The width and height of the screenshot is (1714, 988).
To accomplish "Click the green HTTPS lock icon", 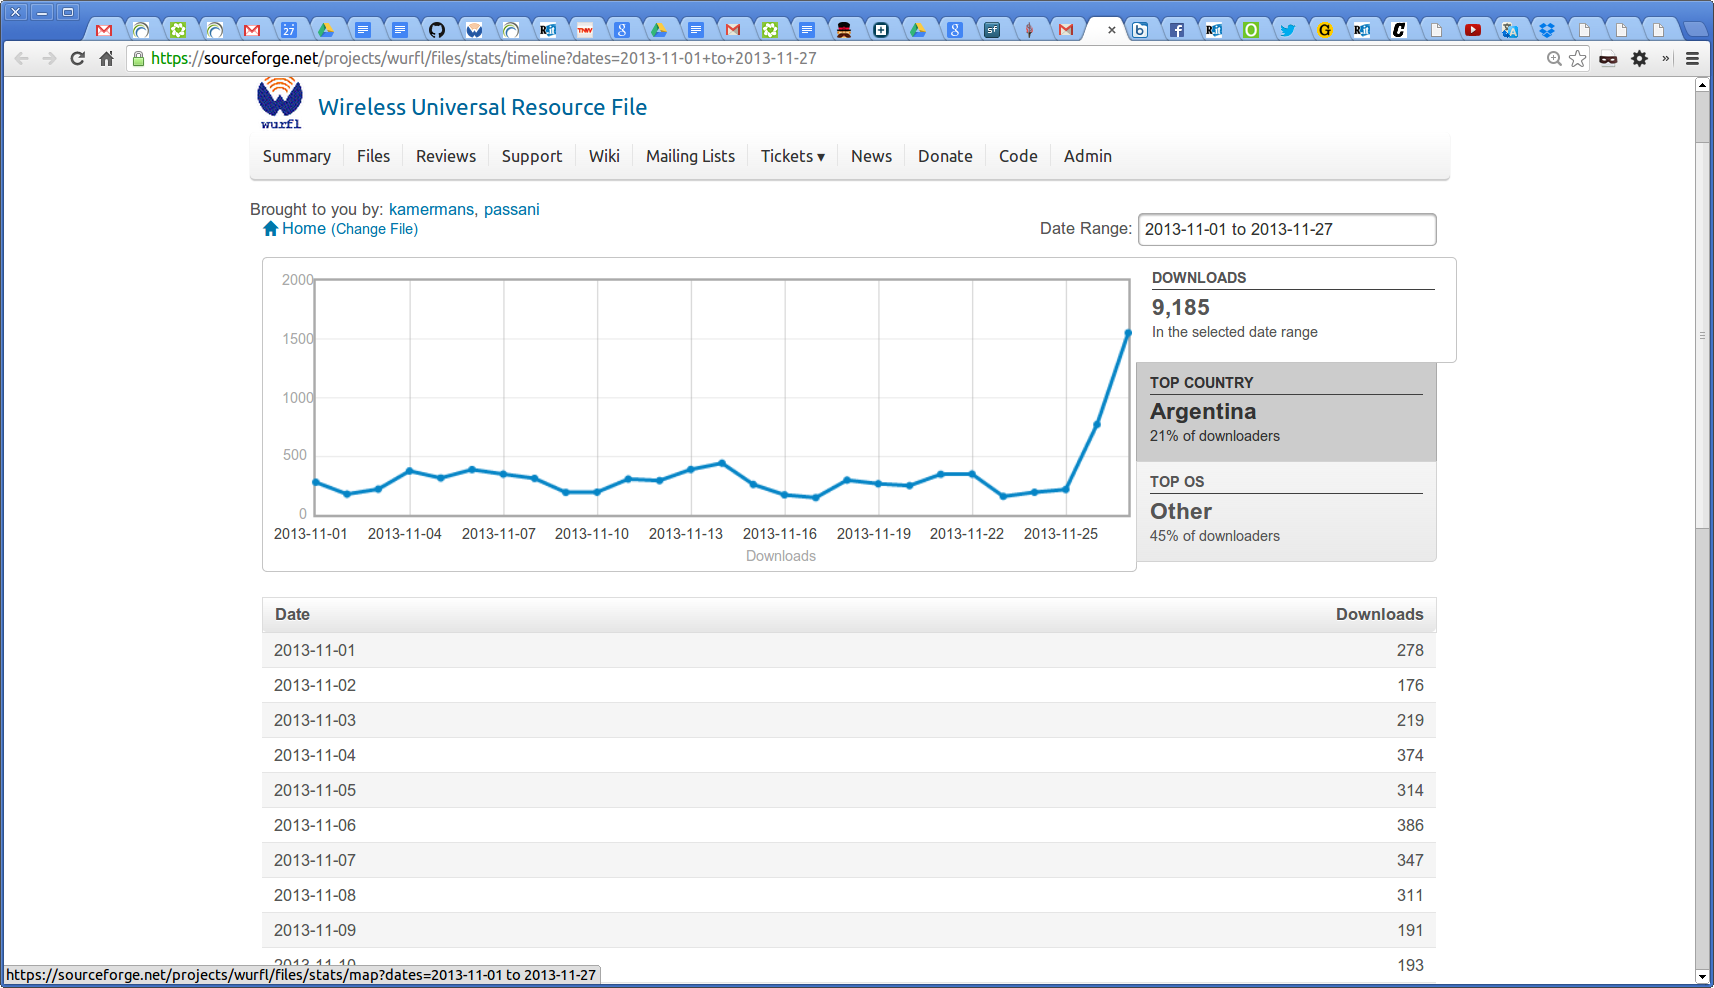I will [x=138, y=59].
